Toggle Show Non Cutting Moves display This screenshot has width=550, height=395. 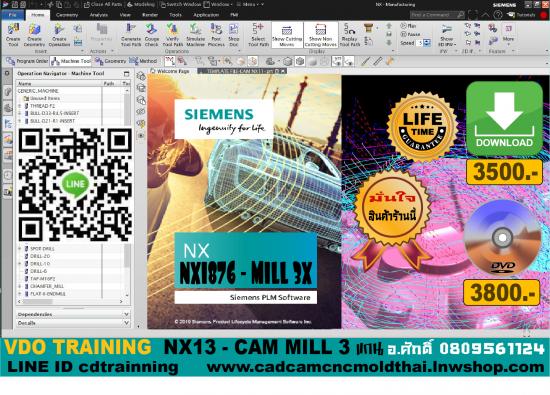[321, 35]
